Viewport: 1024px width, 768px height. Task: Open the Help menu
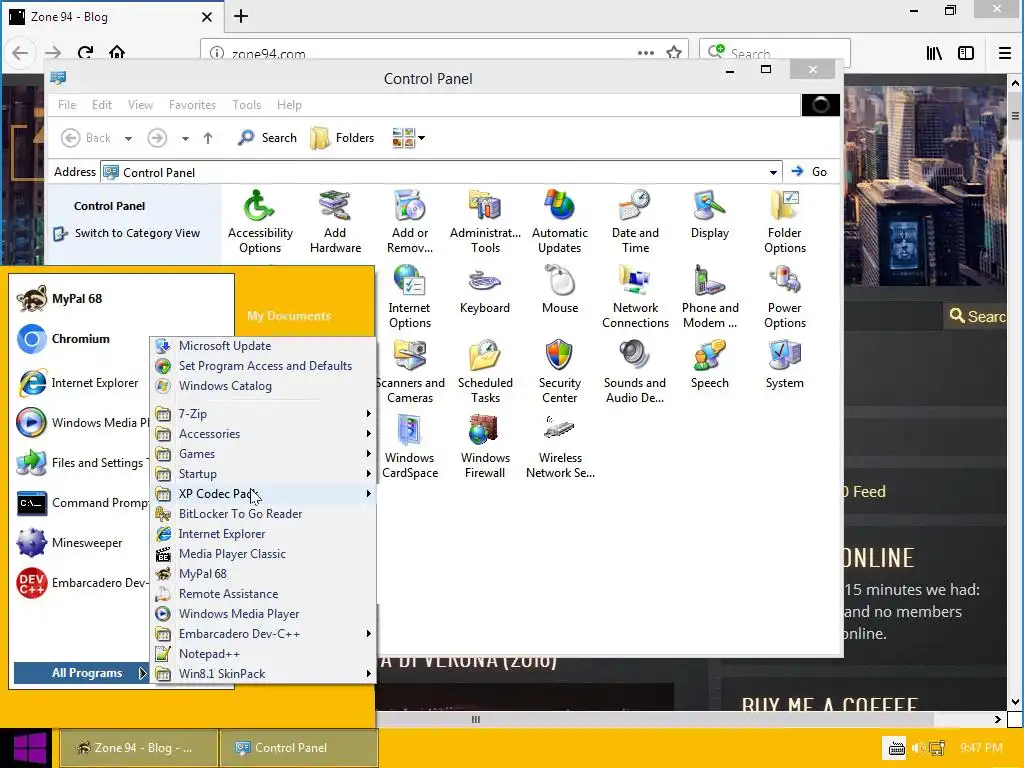(289, 104)
